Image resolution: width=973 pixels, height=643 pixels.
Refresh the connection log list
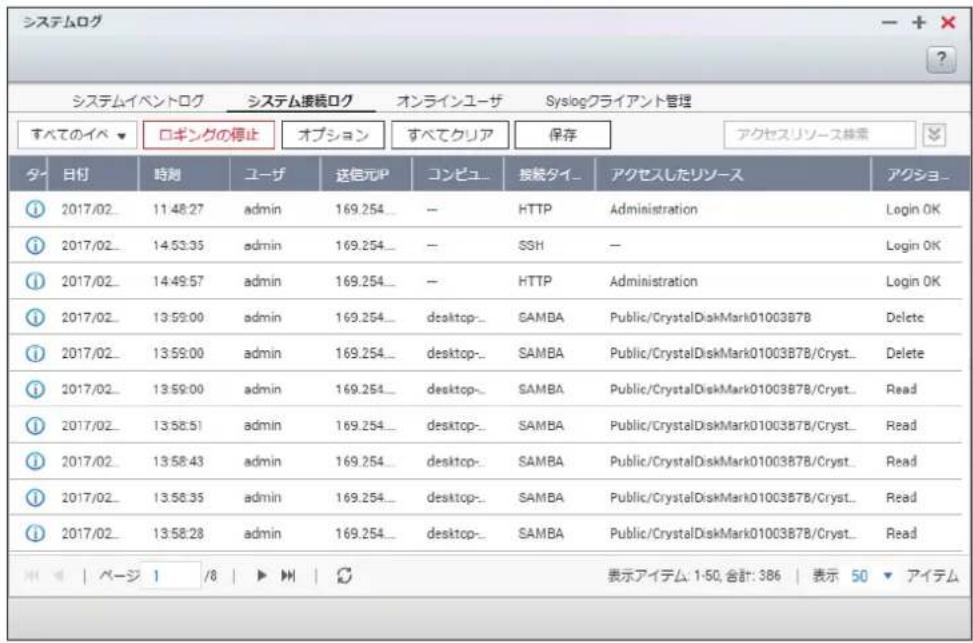344,576
